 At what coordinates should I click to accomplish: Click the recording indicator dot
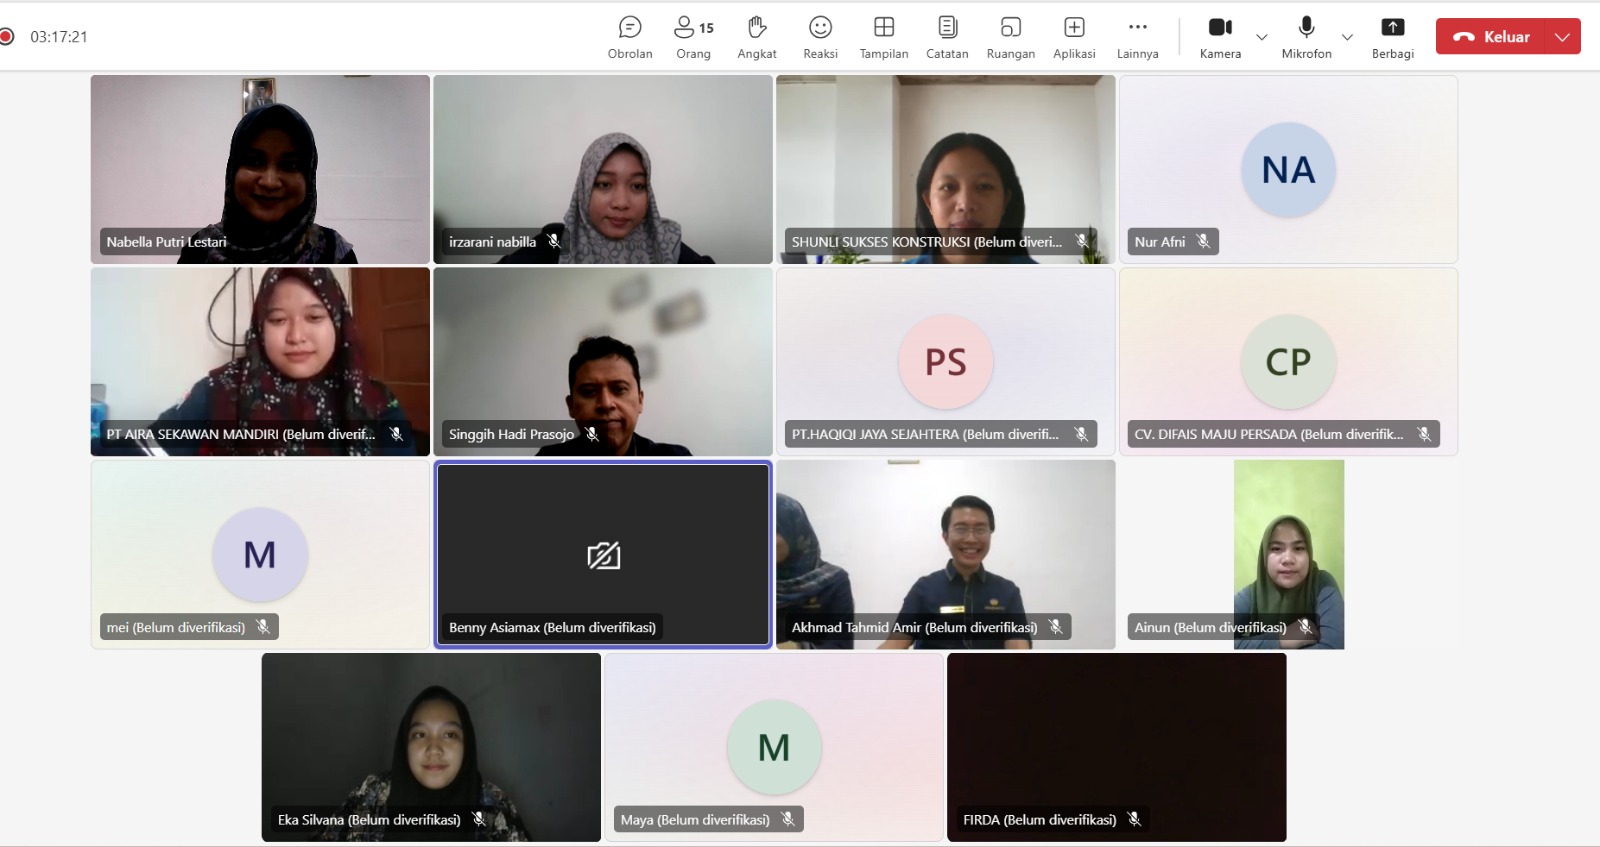click(x=7, y=37)
